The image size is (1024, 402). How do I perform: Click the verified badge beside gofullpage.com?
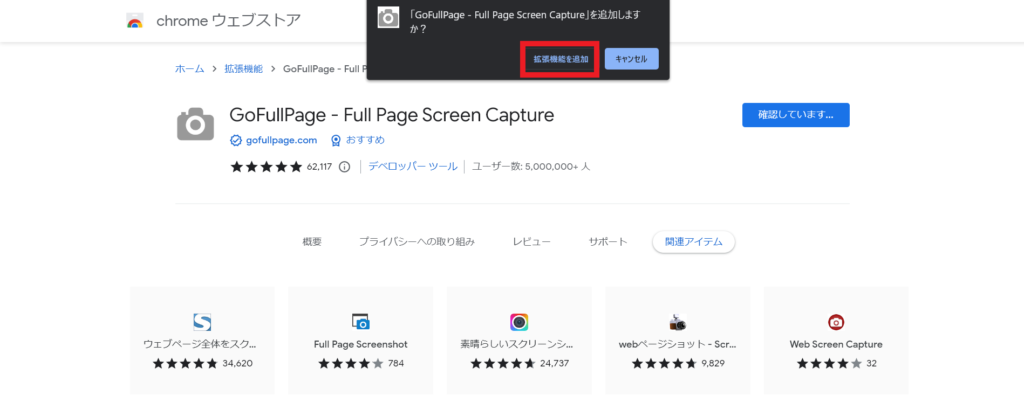click(x=236, y=140)
